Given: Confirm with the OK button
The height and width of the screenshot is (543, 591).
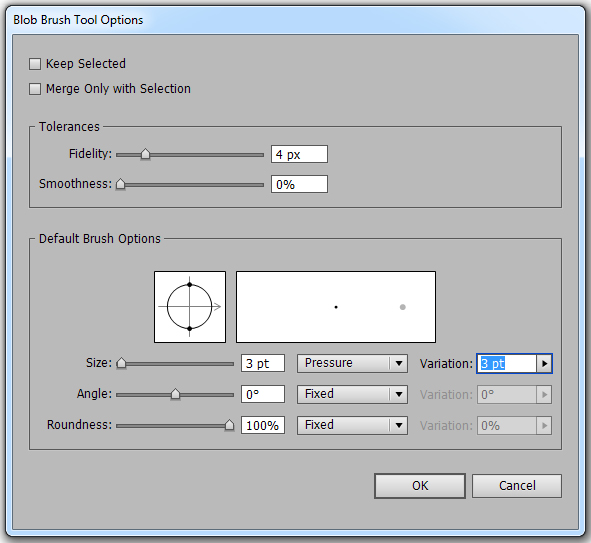Looking at the screenshot, I should 420,486.
